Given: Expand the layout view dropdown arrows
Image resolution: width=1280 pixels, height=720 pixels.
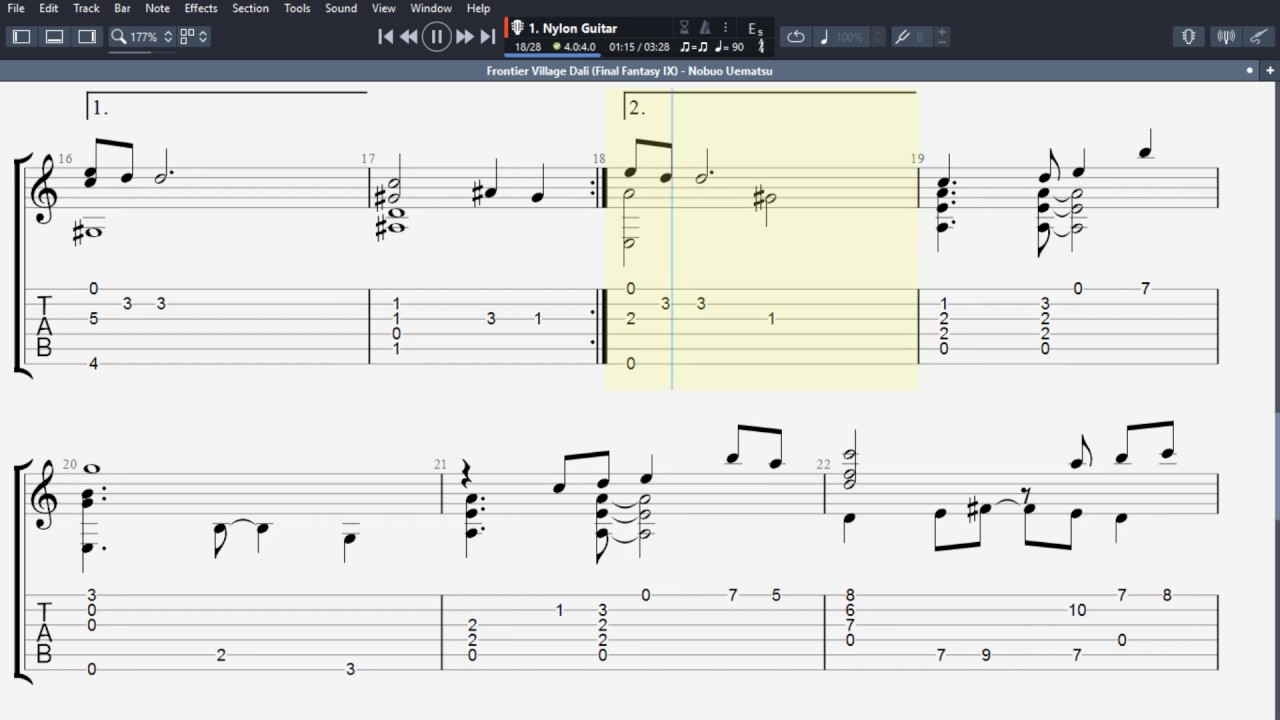Looking at the screenshot, I should tap(203, 37).
